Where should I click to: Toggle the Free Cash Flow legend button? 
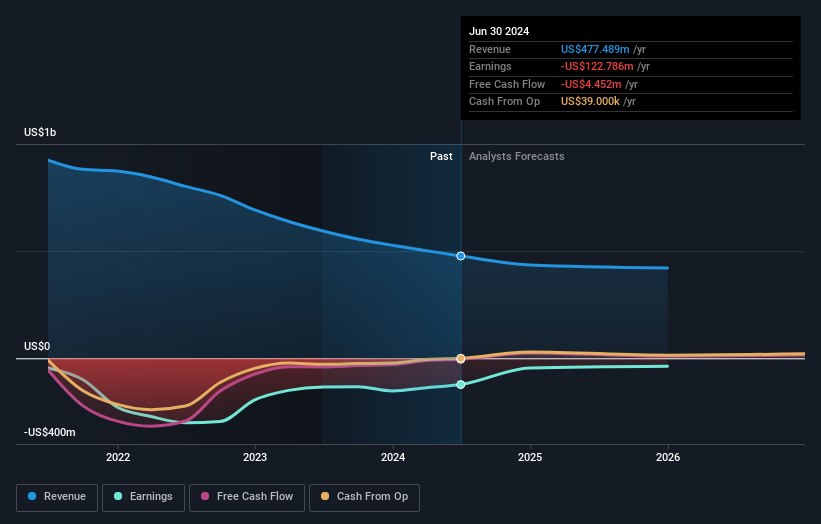click(247, 497)
